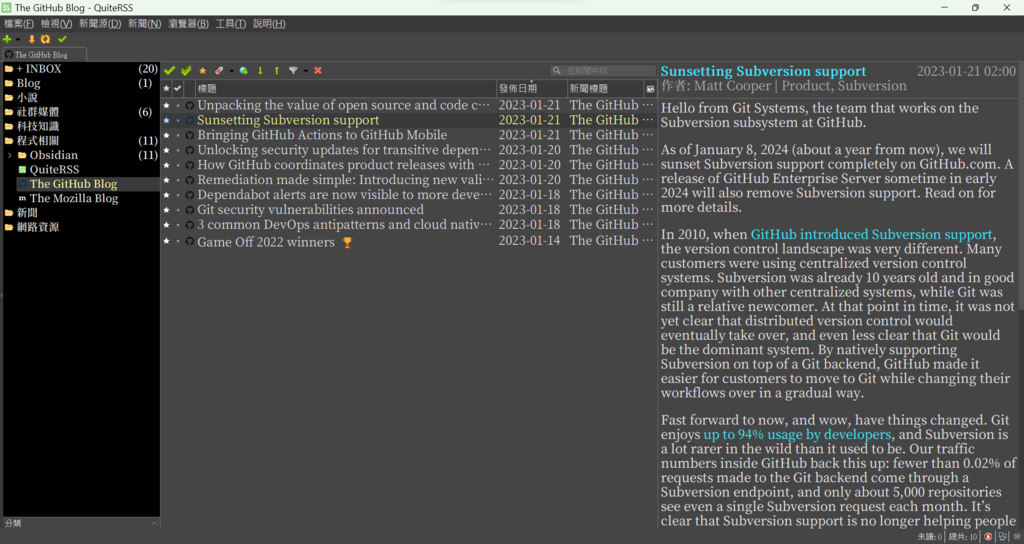Click the rightmost status bar icon
The width and height of the screenshot is (1024, 544).
click(1017, 537)
